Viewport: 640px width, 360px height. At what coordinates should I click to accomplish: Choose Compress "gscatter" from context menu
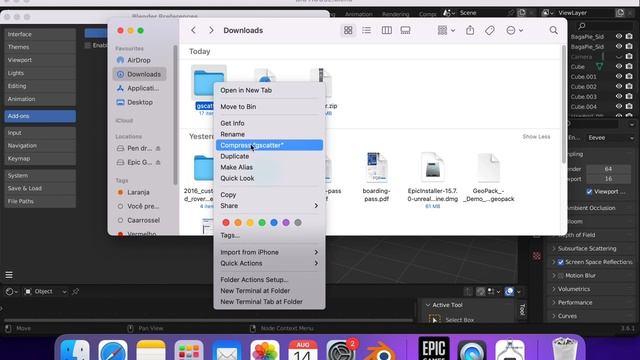269,145
